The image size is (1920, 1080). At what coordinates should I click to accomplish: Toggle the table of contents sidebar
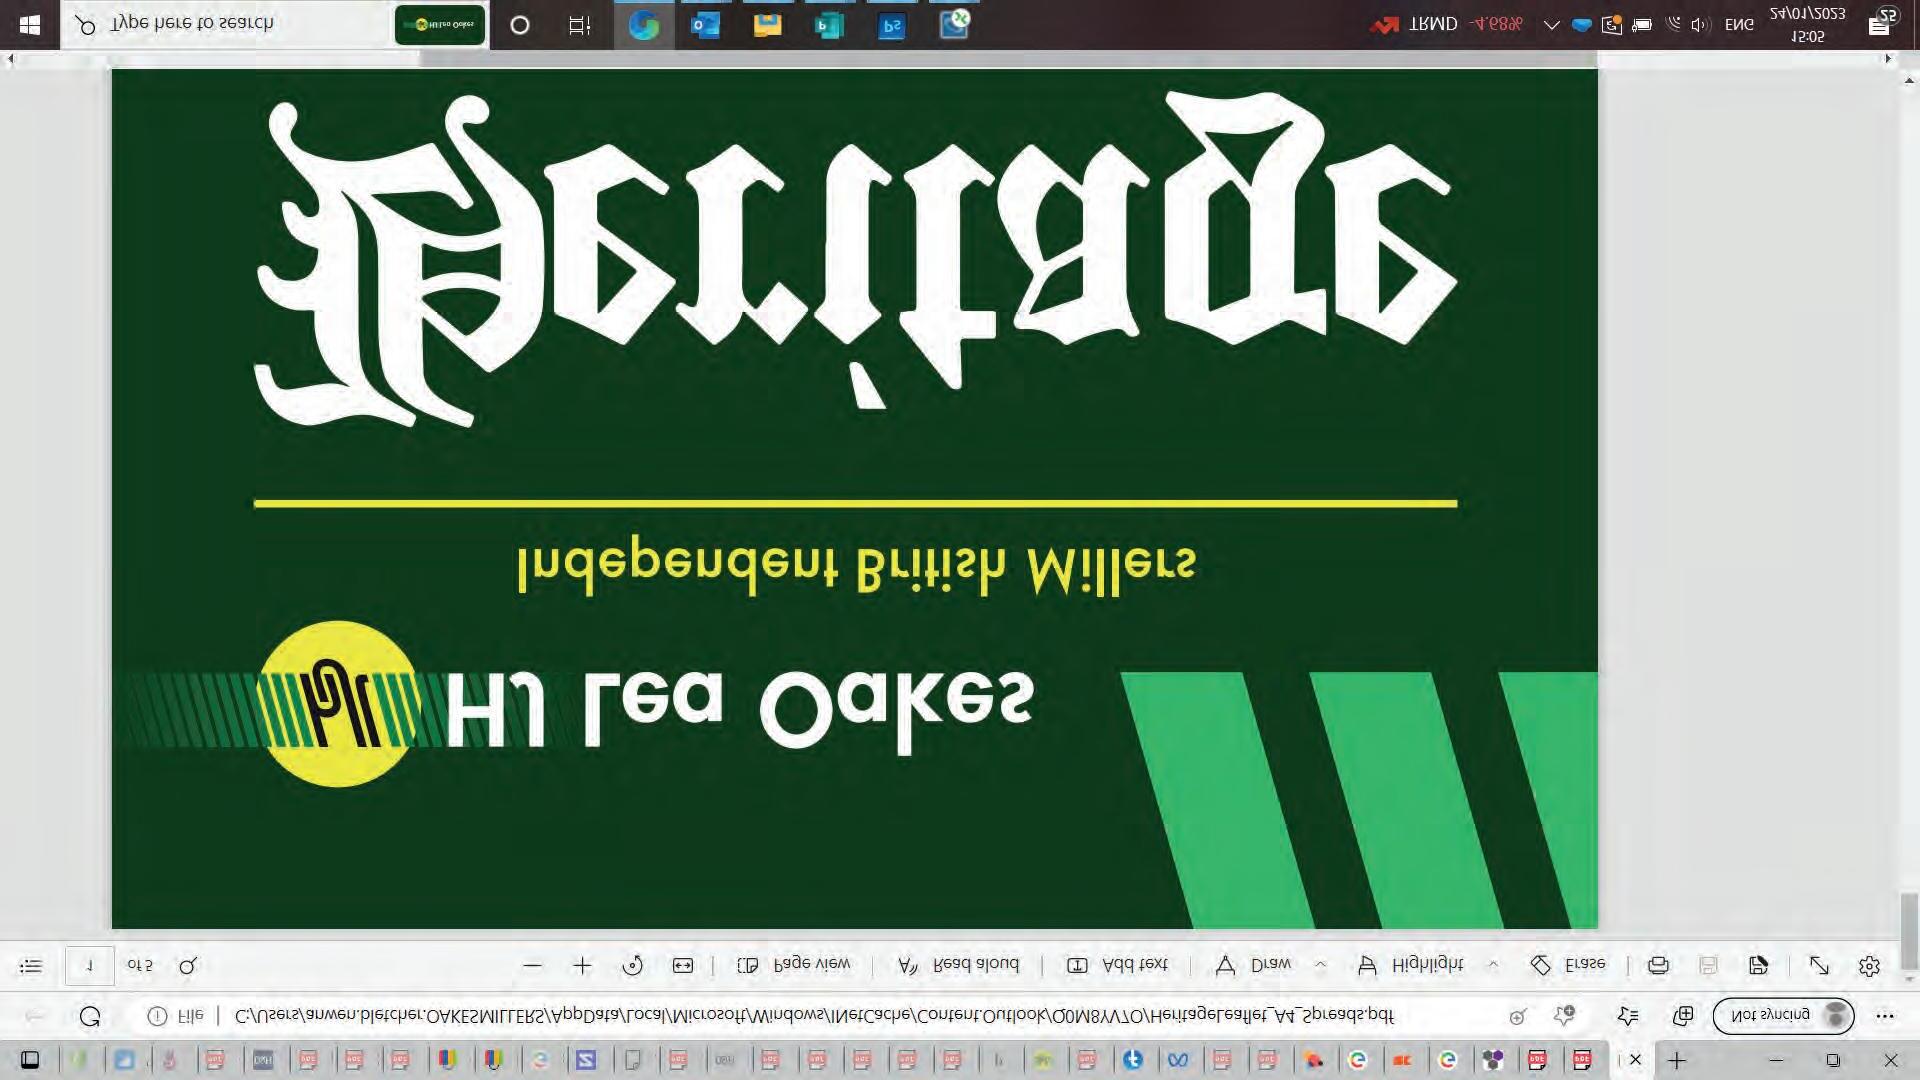(x=31, y=966)
